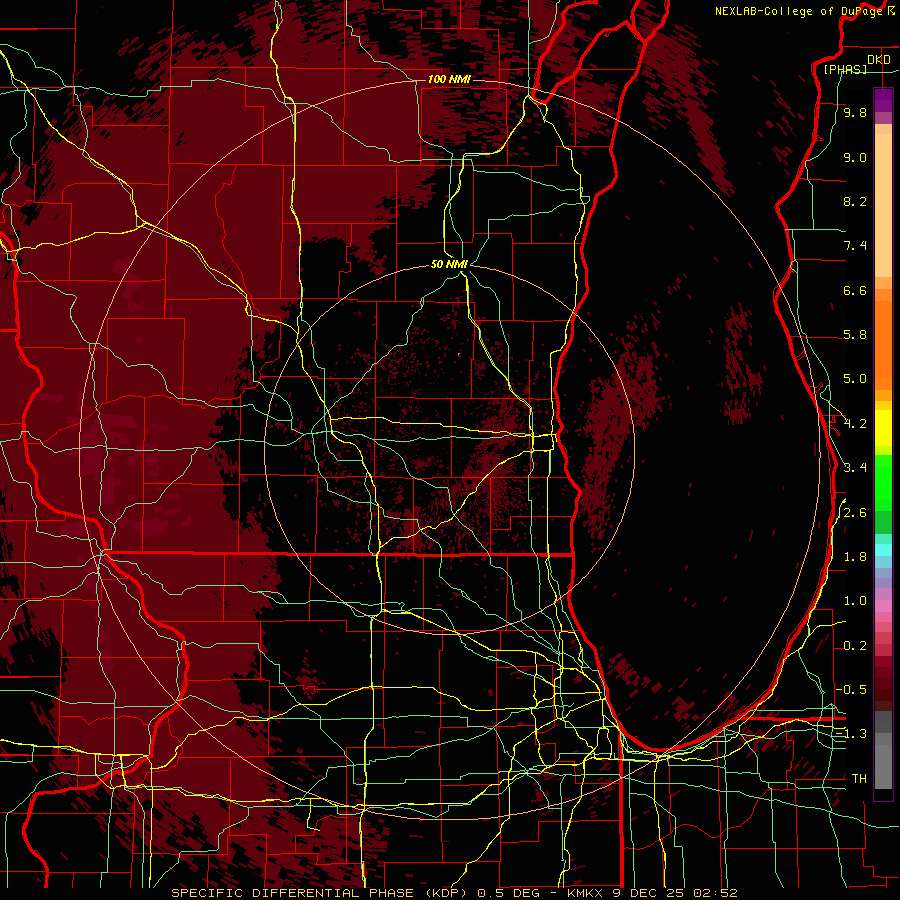Click the [PHAS] legend label

[x=845, y=69]
